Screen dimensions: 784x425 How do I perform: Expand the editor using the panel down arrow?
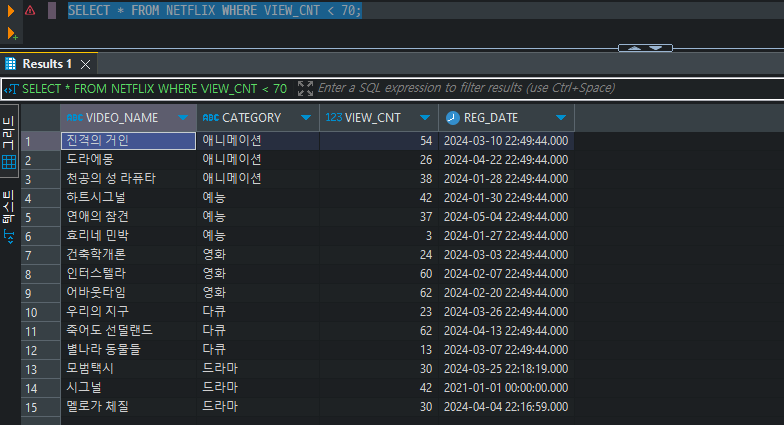[656, 48]
